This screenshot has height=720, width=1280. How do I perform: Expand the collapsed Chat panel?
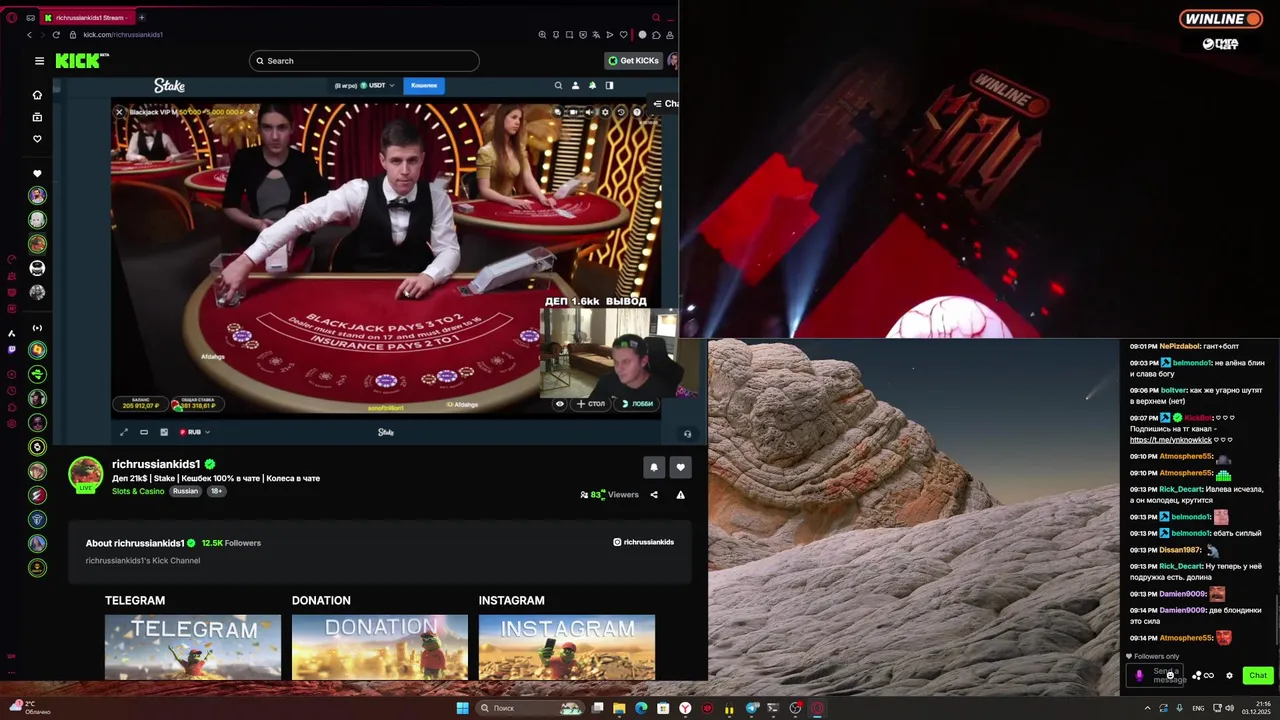[x=665, y=103]
